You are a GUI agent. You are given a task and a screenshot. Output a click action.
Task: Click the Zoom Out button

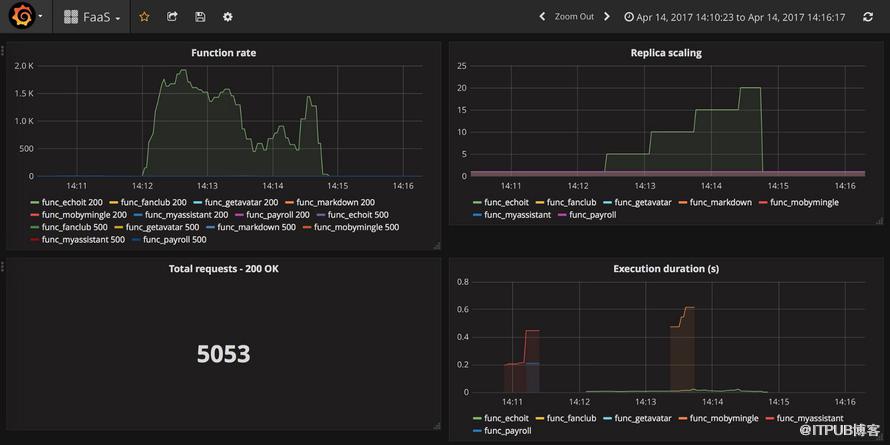pos(574,17)
